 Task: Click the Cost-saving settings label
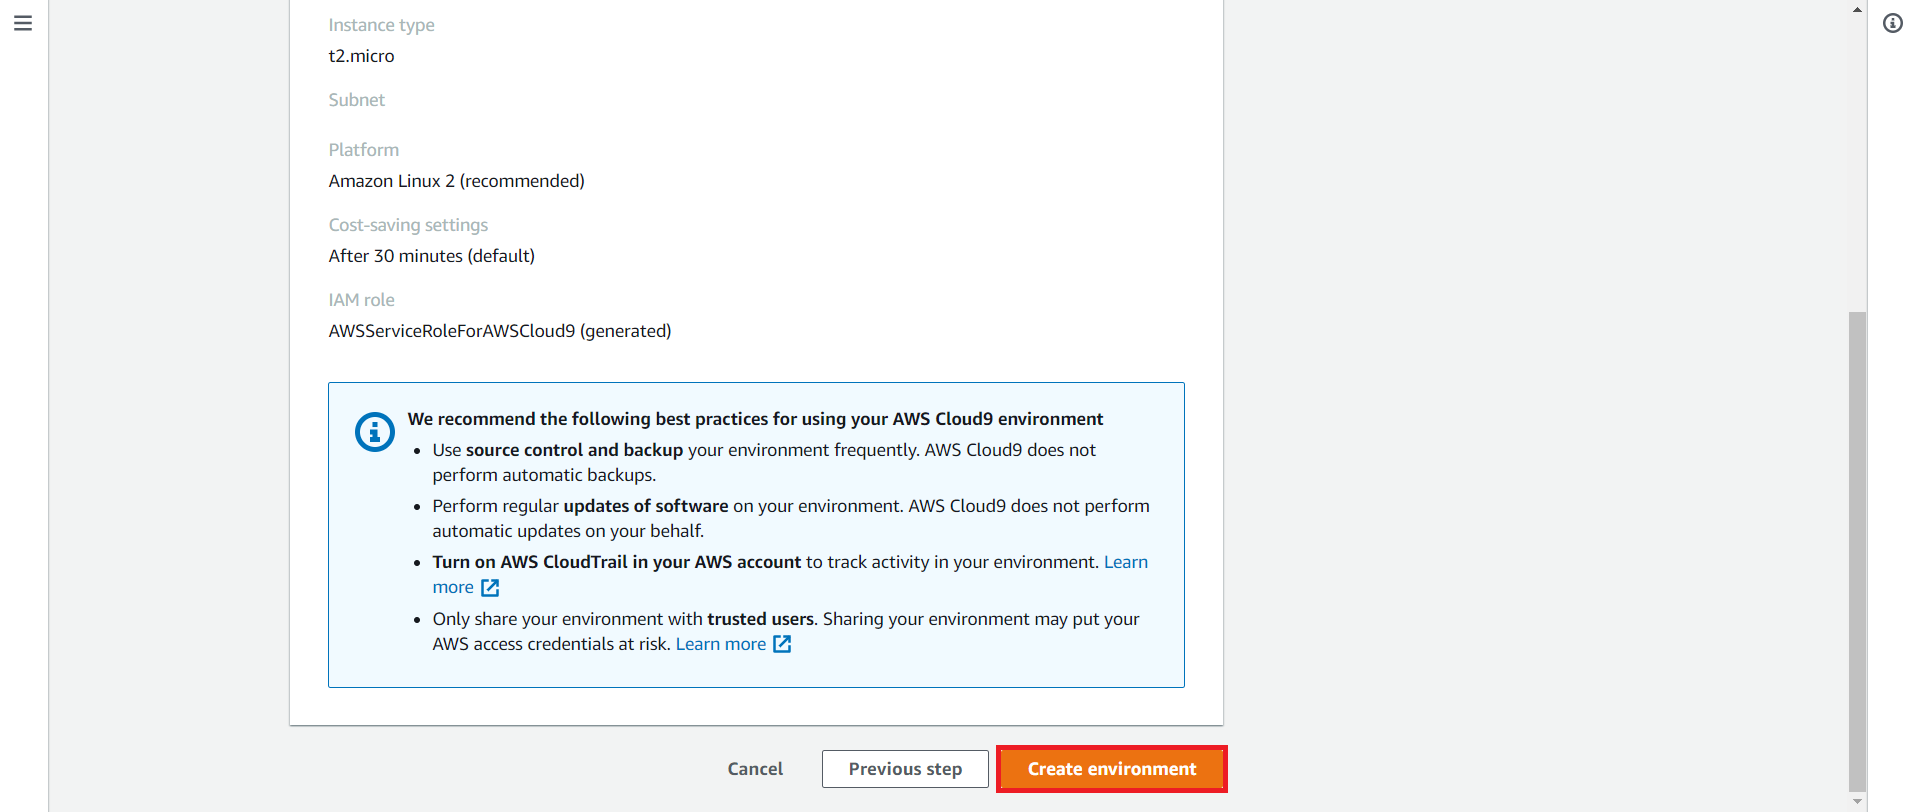(408, 225)
